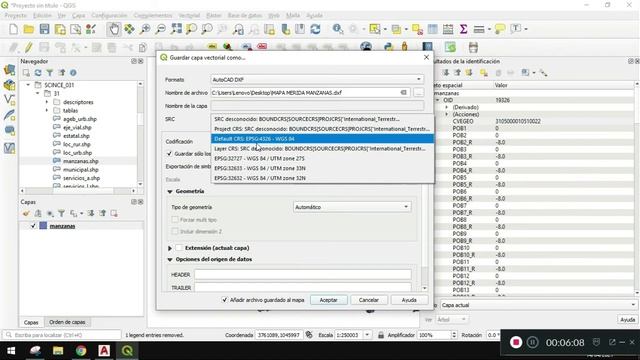The width and height of the screenshot is (640, 360).
Task: Open the Formato AutoCAD DXF dropdown
Action: click(317, 80)
